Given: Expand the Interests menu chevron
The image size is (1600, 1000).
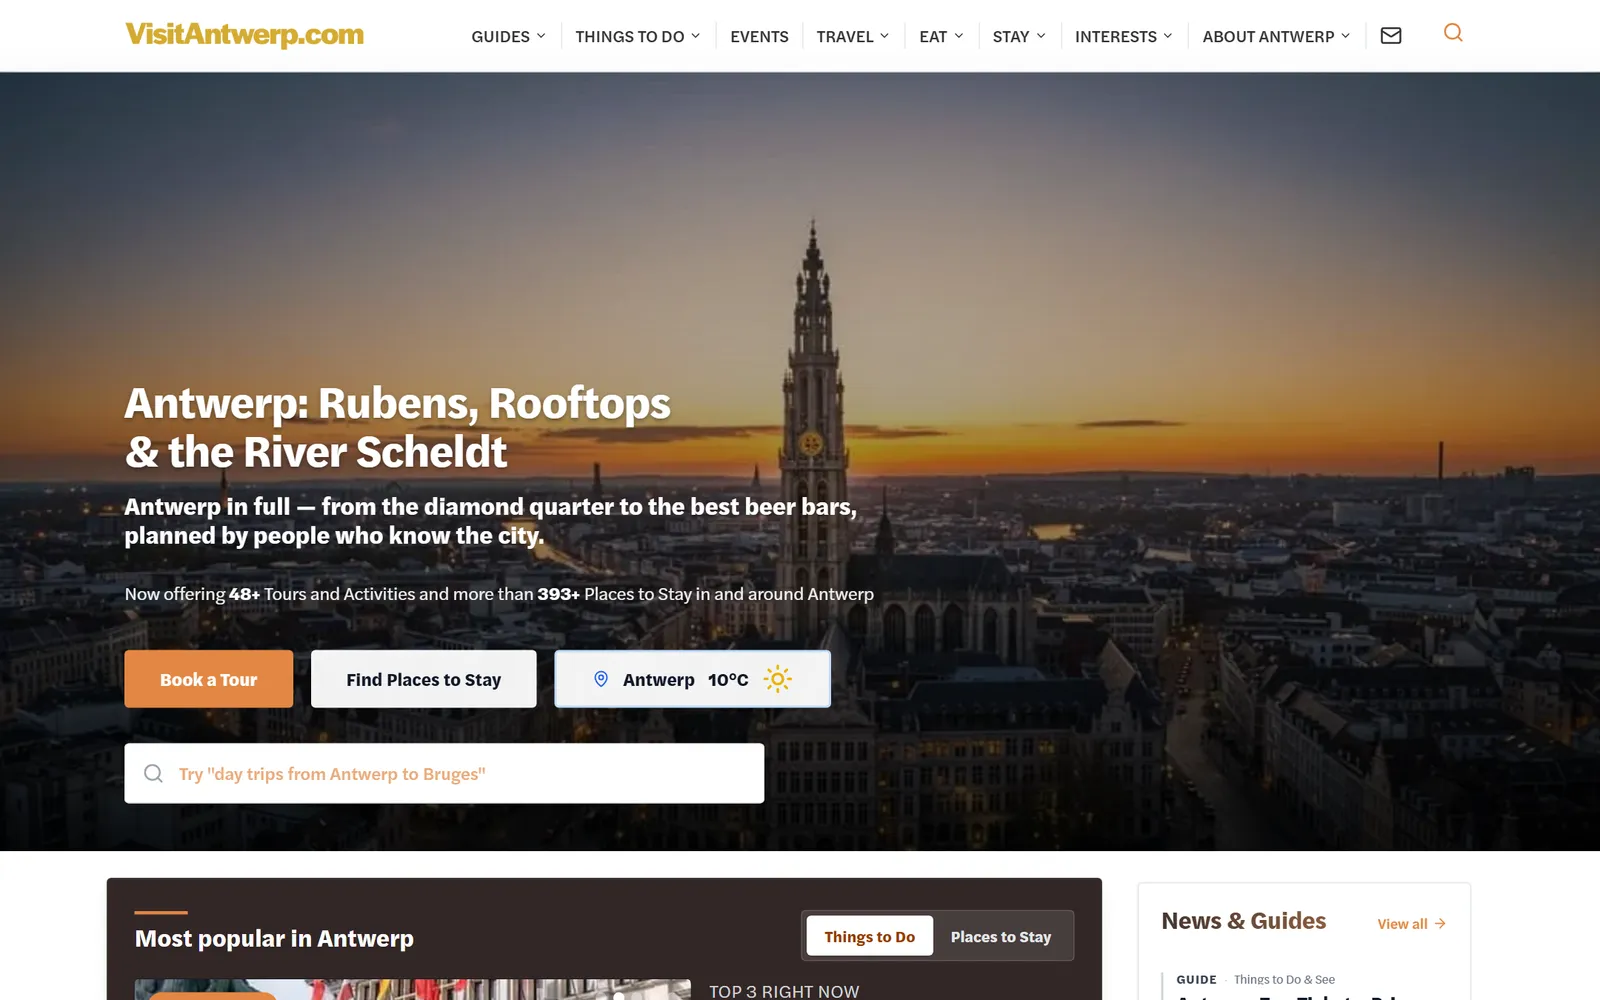Looking at the screenshot, I should point(1168,36).
